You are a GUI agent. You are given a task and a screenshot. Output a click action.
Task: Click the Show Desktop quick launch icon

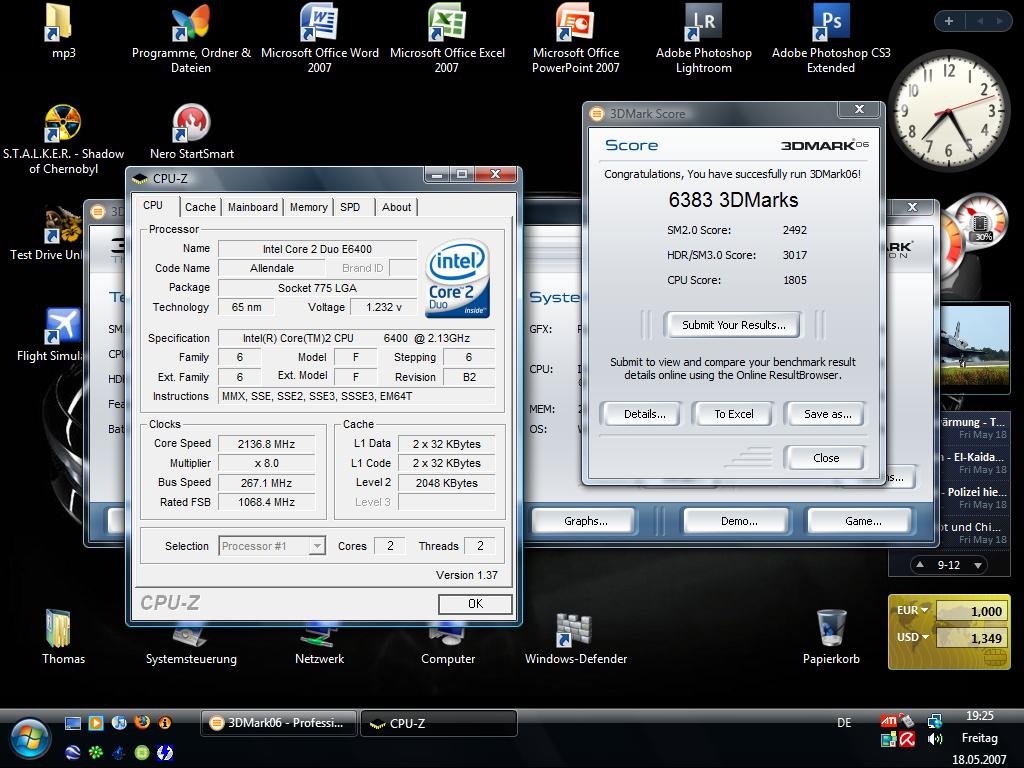73,723
